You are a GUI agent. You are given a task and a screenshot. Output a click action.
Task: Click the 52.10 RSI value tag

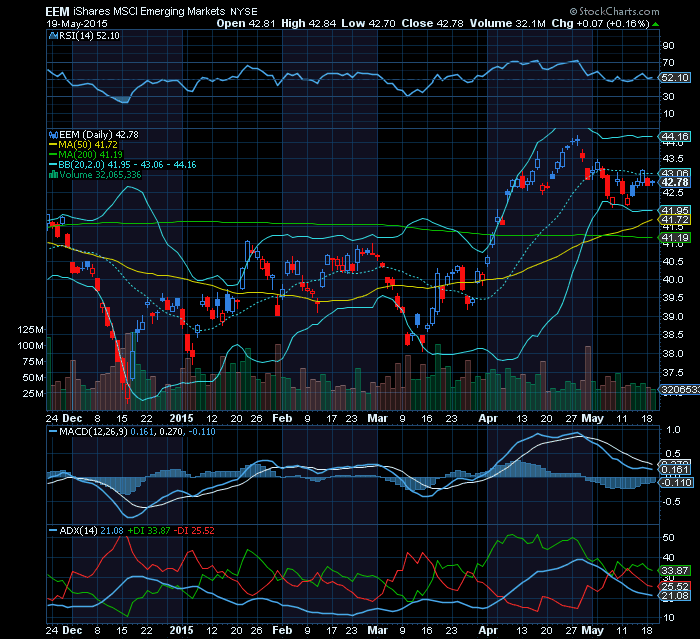(675, 77)
